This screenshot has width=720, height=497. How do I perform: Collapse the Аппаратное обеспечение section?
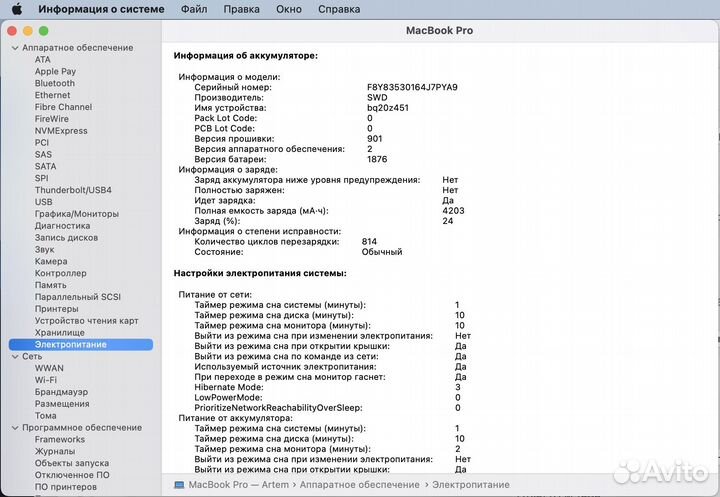click(15, 48)
